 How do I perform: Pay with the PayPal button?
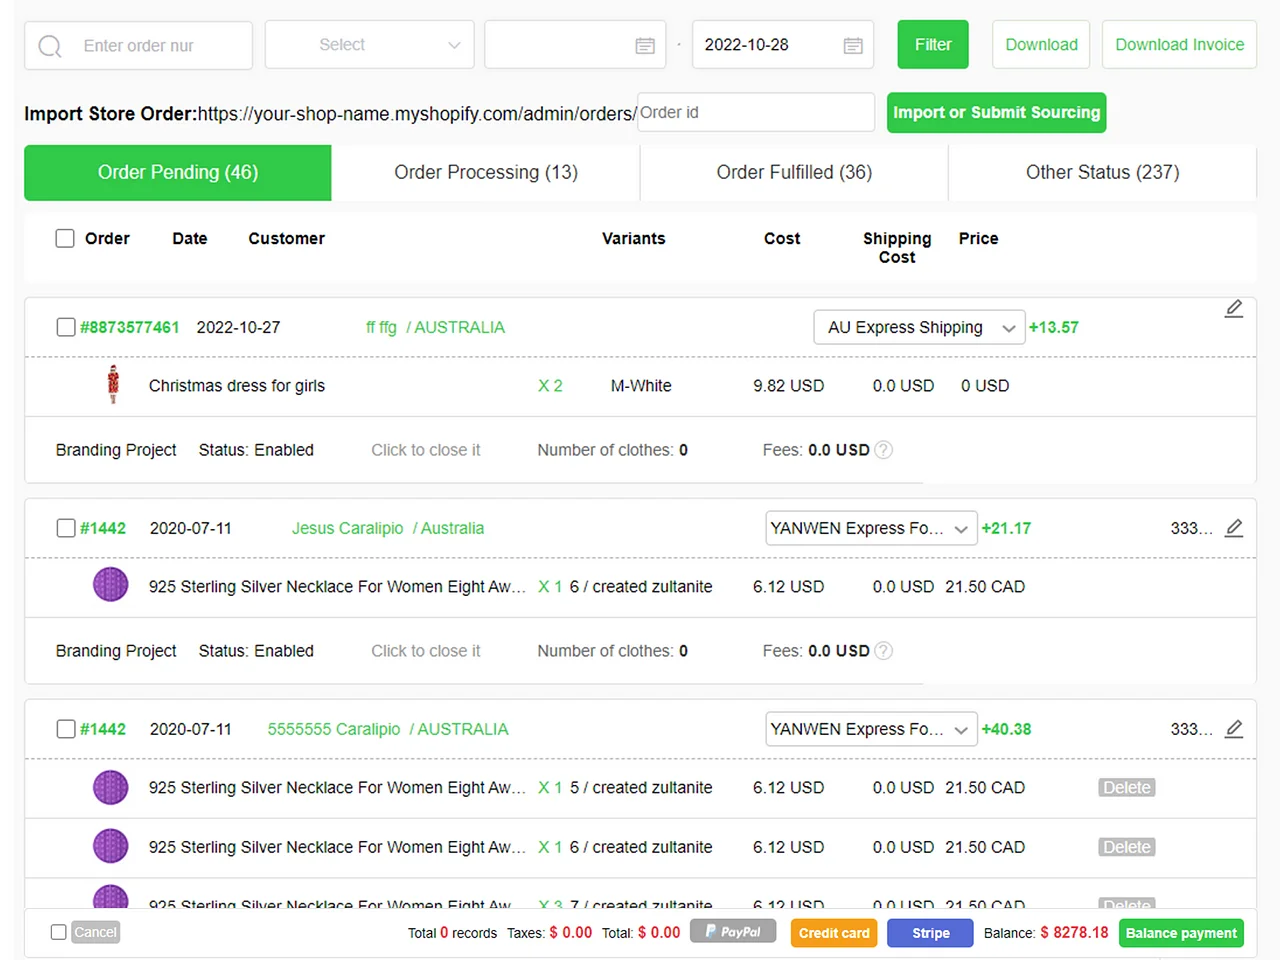tap(733, 932)
